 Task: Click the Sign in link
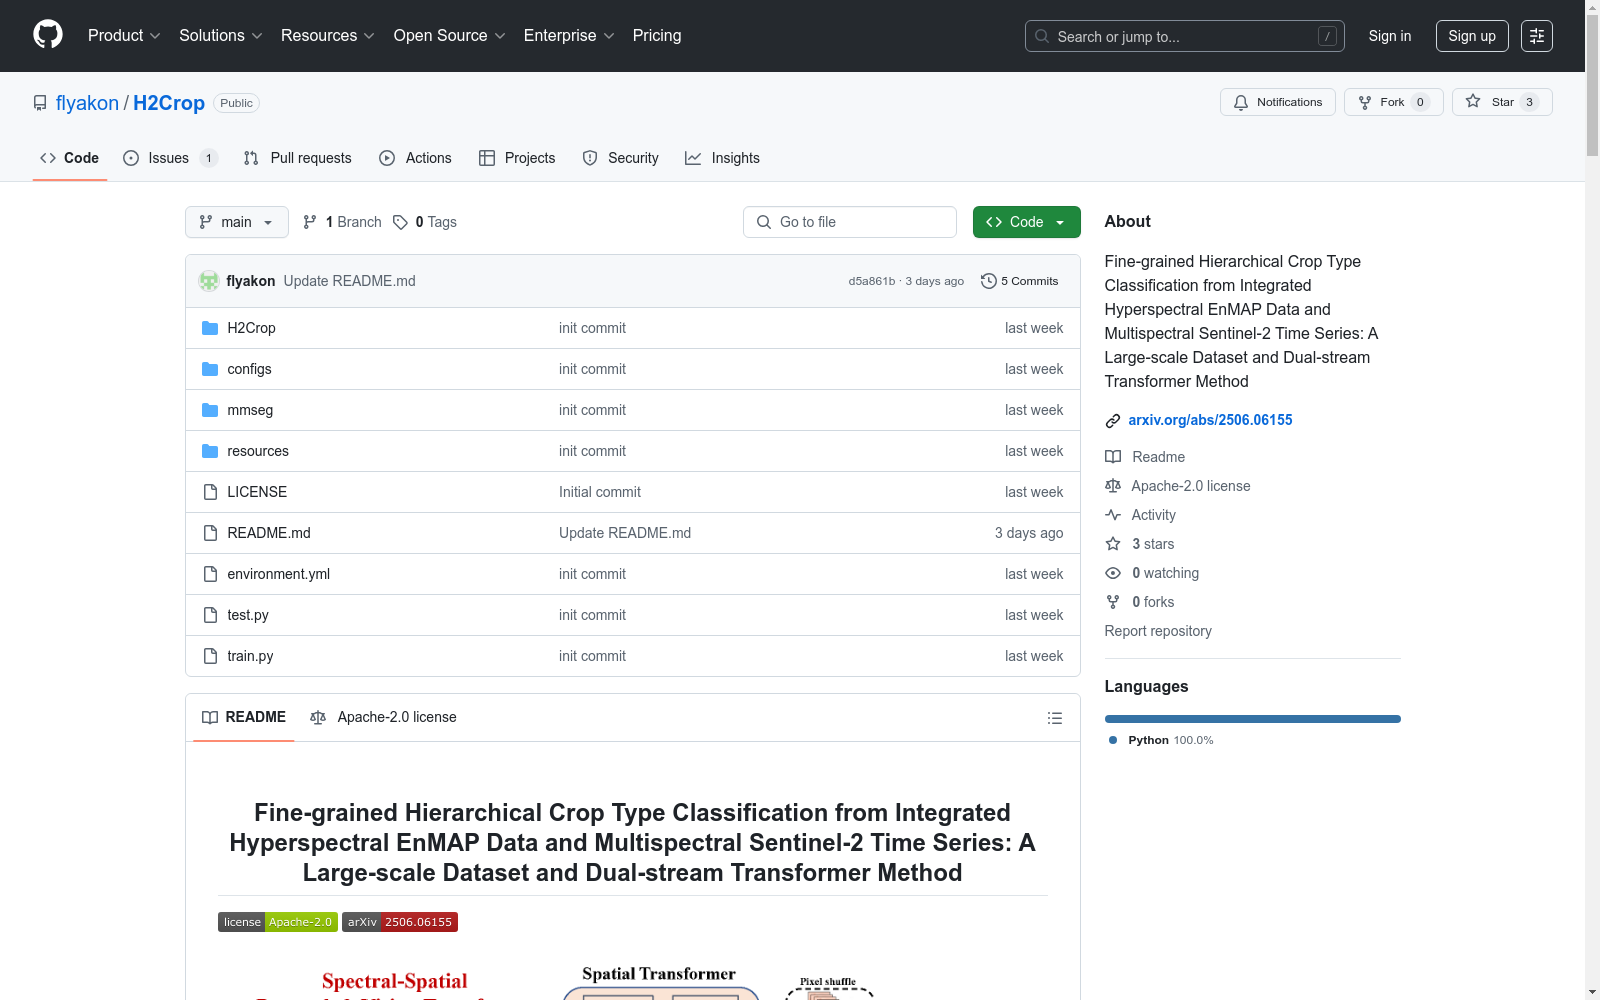1390,36
